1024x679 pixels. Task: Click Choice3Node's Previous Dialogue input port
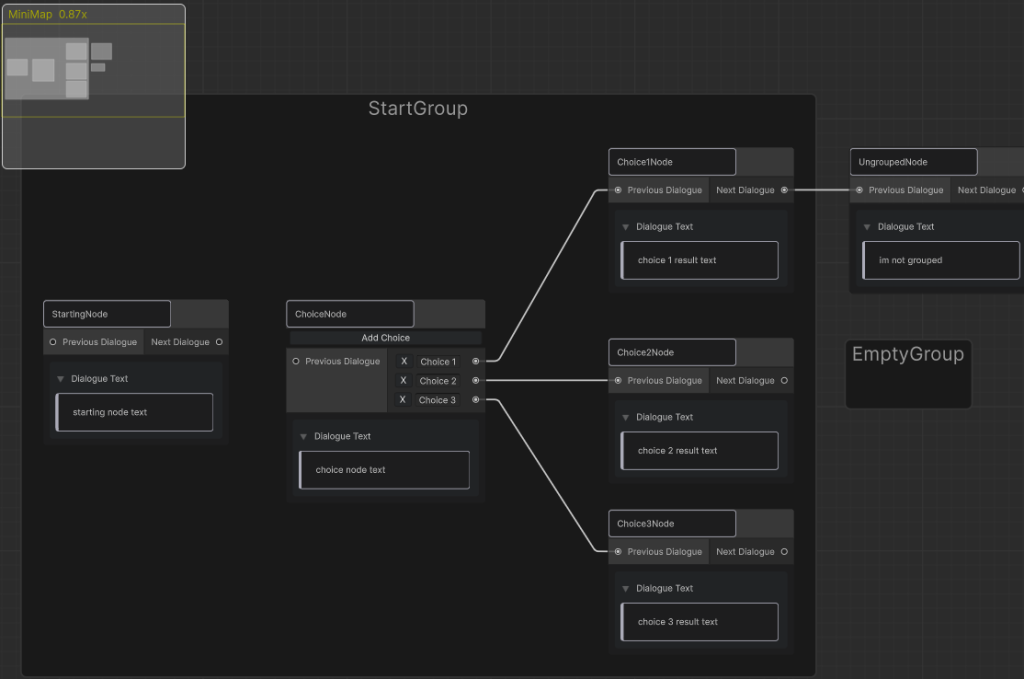[618, 551]
